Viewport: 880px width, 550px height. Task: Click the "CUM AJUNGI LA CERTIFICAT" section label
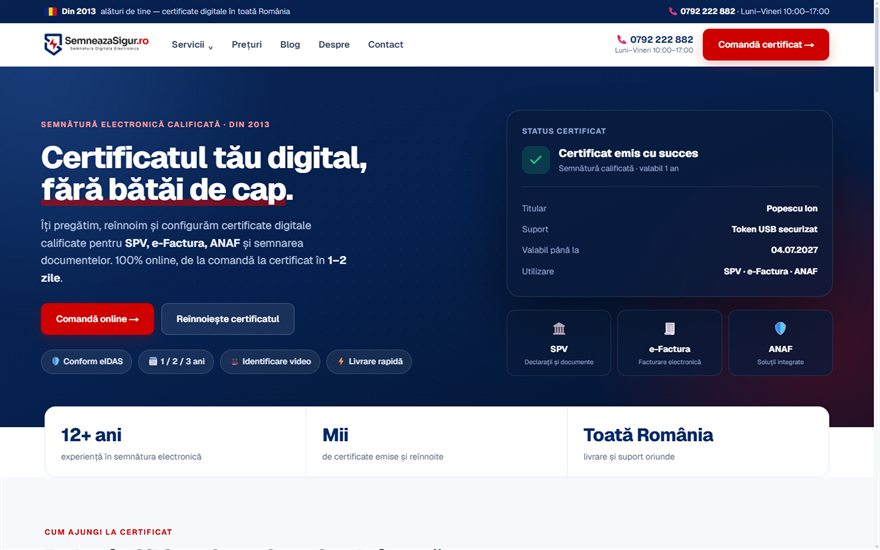click(108, 532)
